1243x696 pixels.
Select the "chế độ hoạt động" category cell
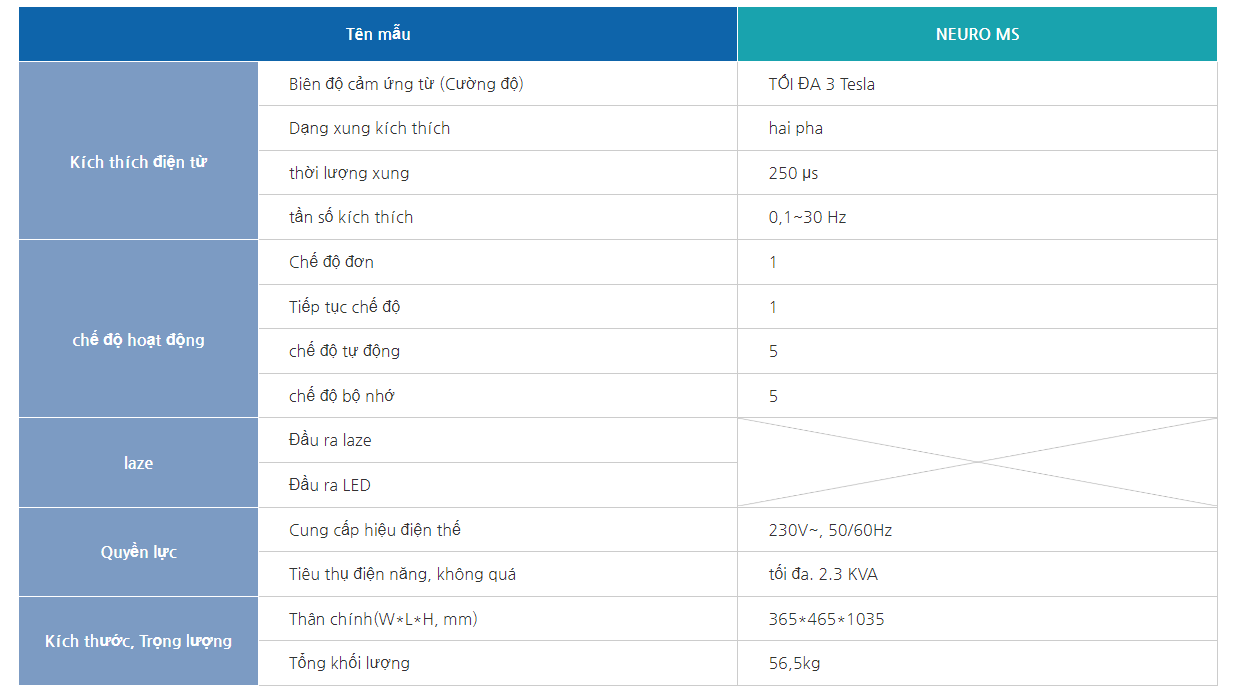coord(138,340)
